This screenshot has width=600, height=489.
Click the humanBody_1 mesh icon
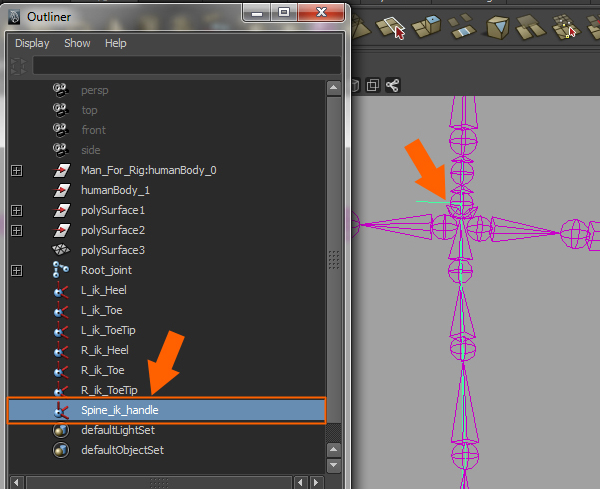tap(61, 190)
